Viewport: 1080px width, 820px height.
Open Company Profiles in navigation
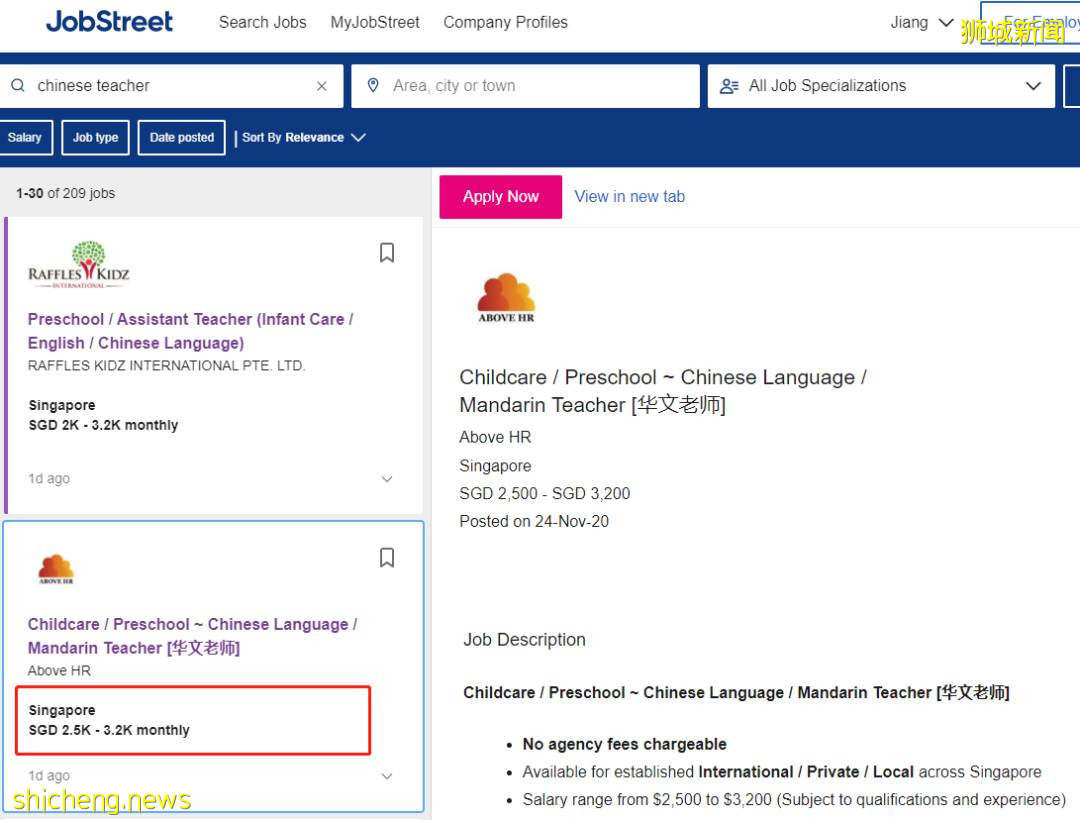click(505, 22)
